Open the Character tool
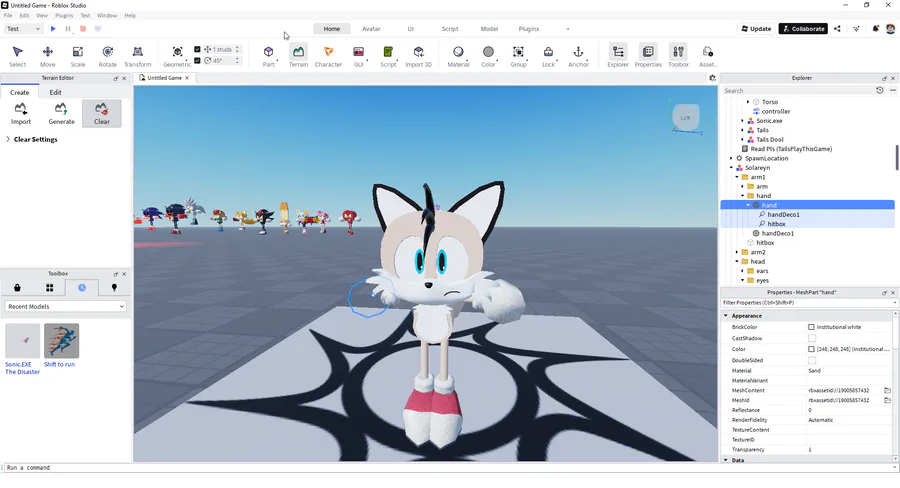Image resolution: width=900 pixels, height=488 pixels. pyautogui.click(x=328, y=56)
